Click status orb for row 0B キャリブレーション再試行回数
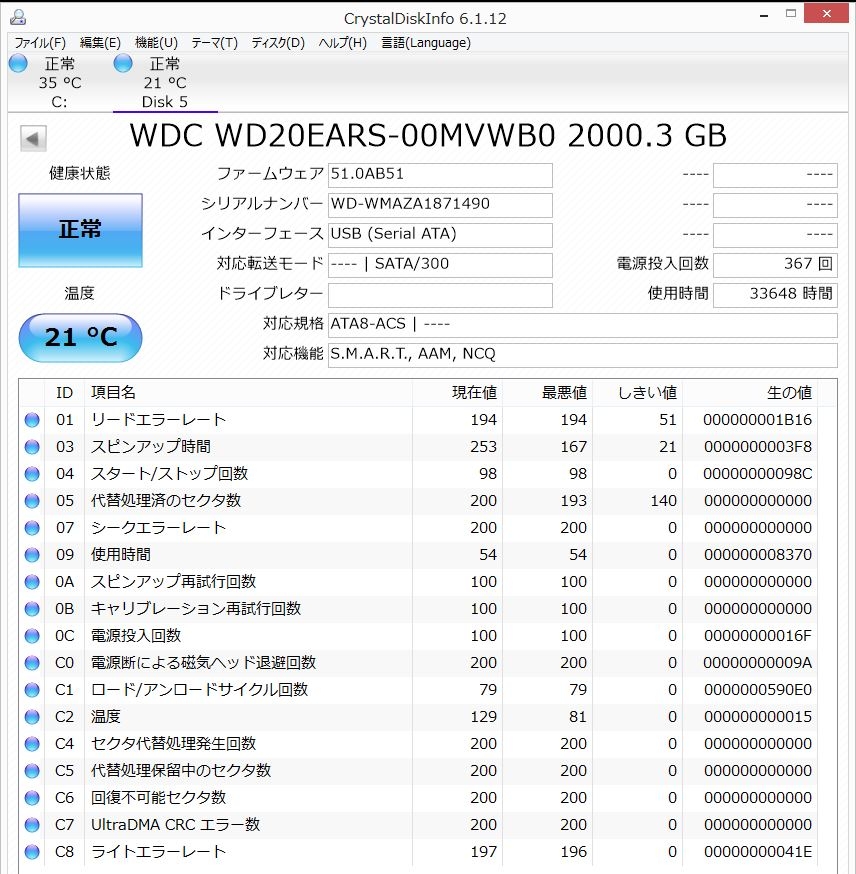Image resolution: width=856 pixels, height=874 pixels. [32, 609]
